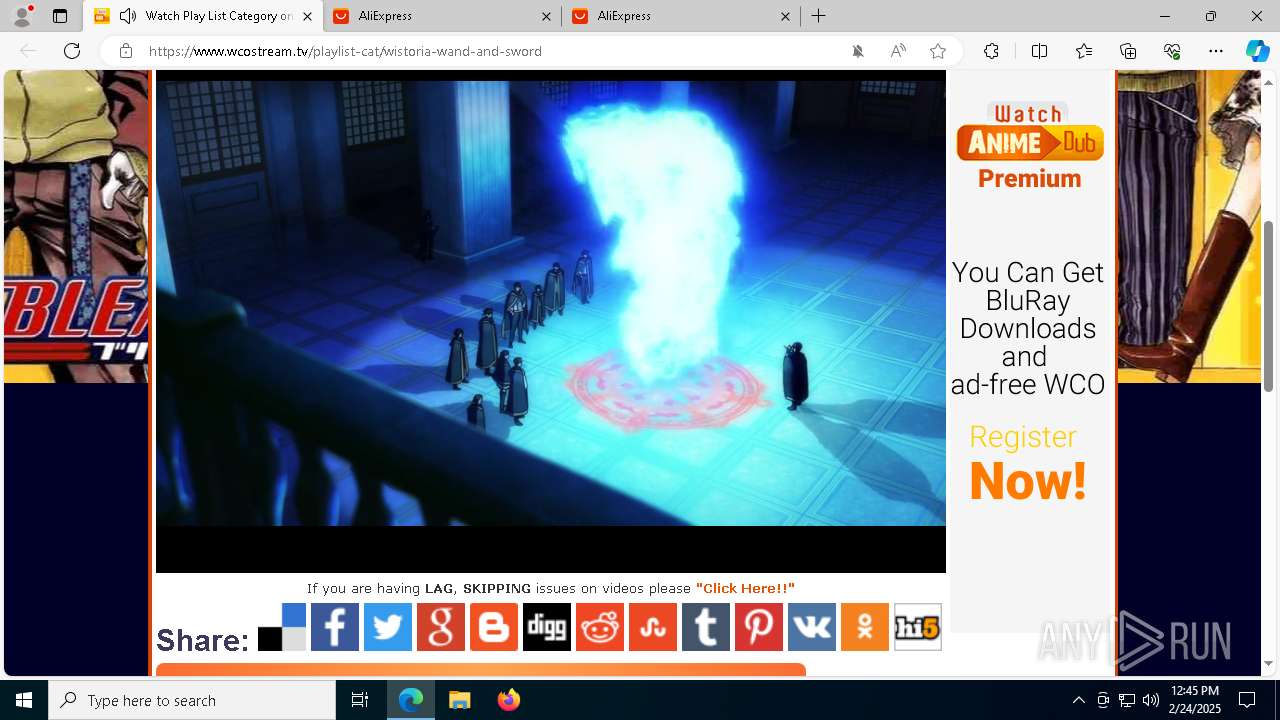
Task: Share via the Delicious icon
Action: (282, 627)
